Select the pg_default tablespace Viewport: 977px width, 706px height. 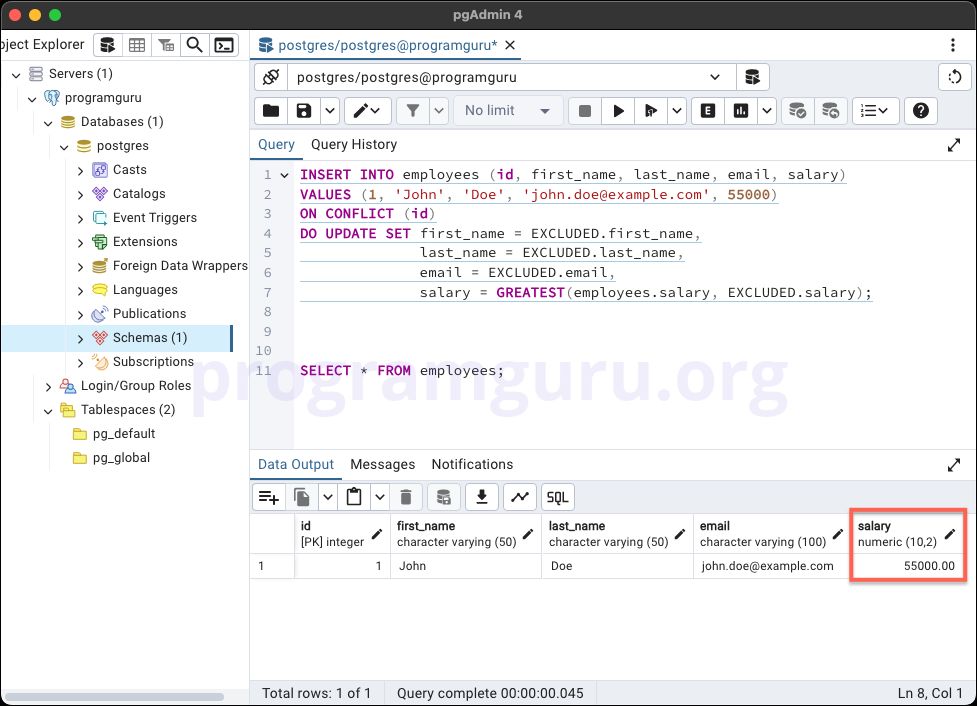(124, 434)
